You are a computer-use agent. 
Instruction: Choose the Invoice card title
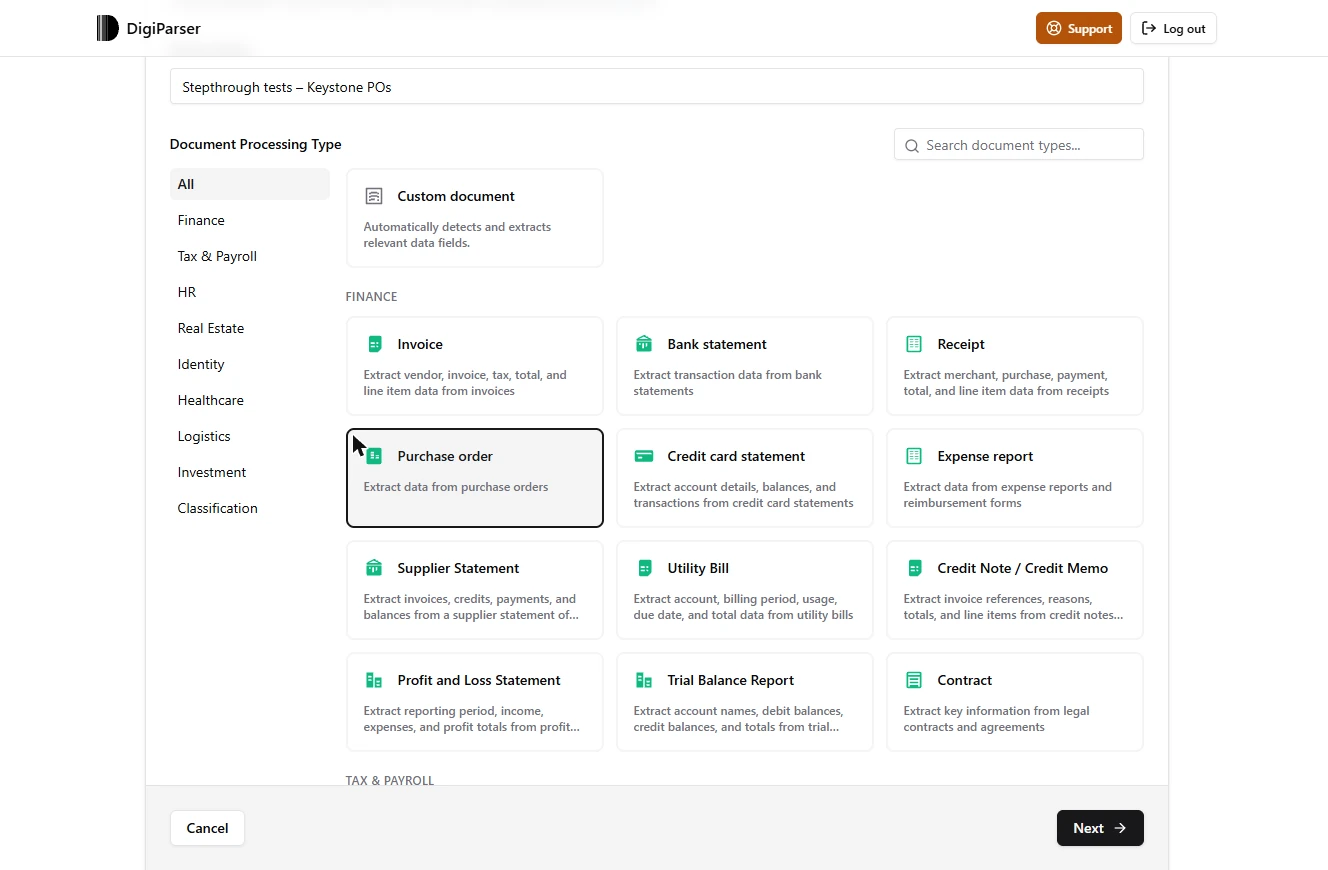(x=420, y=344)
